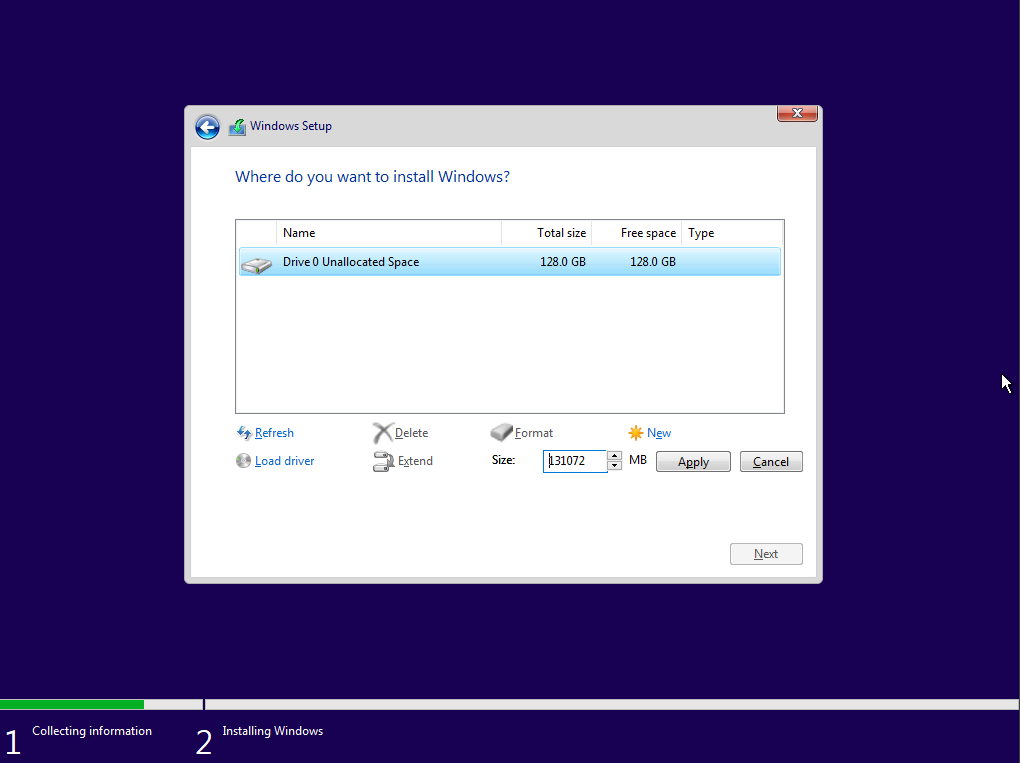Cancel the new partition size entry
This screenshot has height=763, width=1020.
(770, 462)
